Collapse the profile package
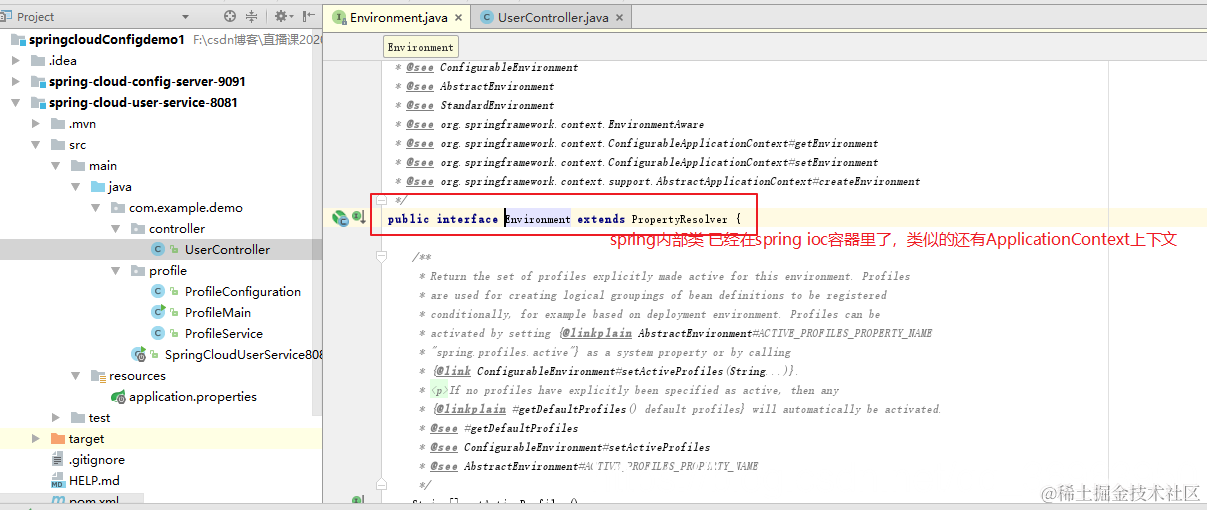 (x=115, y=270)
